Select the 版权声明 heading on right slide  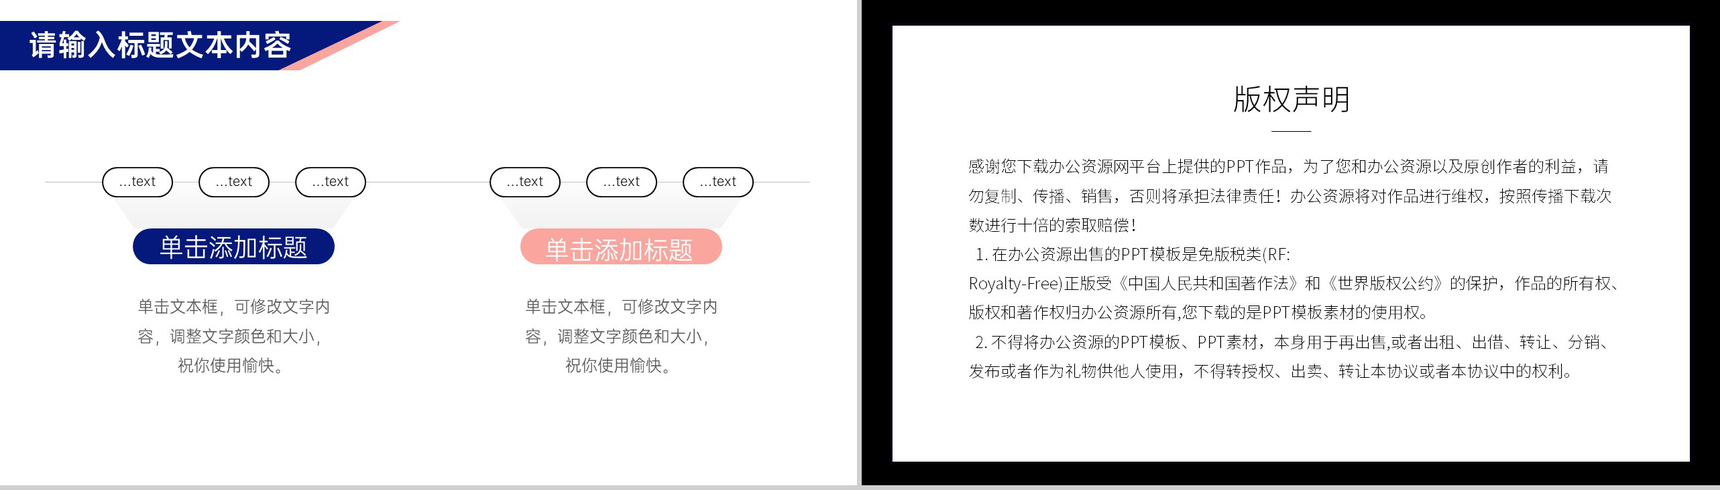(1291, 100)
